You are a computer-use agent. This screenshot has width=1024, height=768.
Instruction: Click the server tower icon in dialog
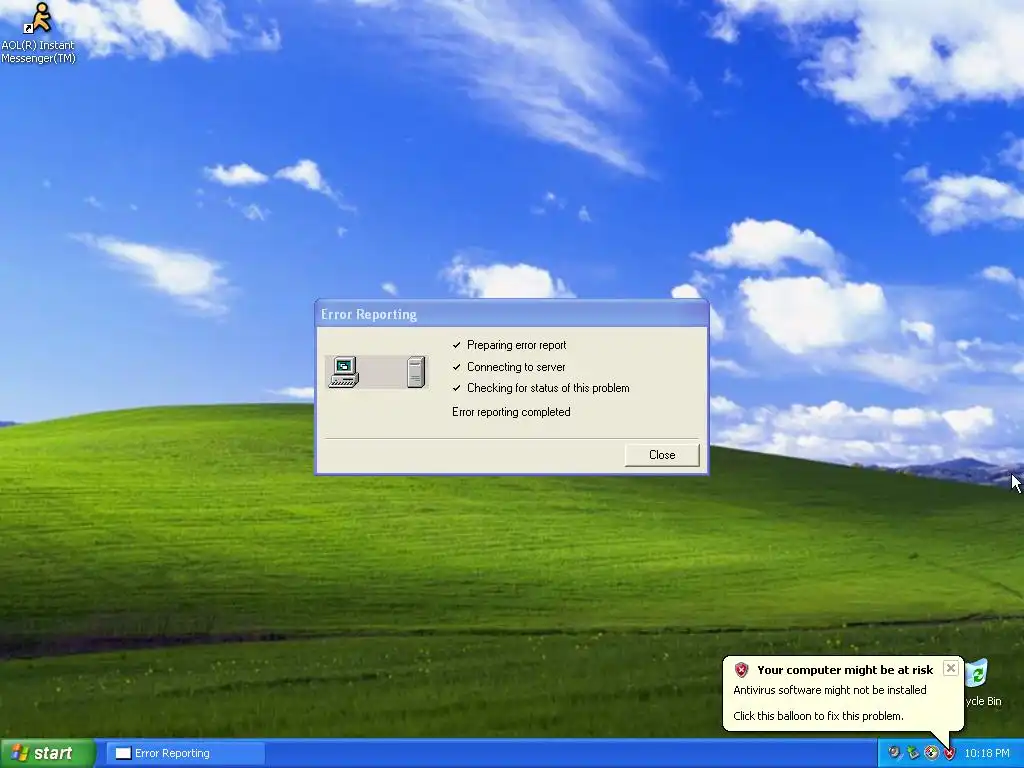coord(415,372)
